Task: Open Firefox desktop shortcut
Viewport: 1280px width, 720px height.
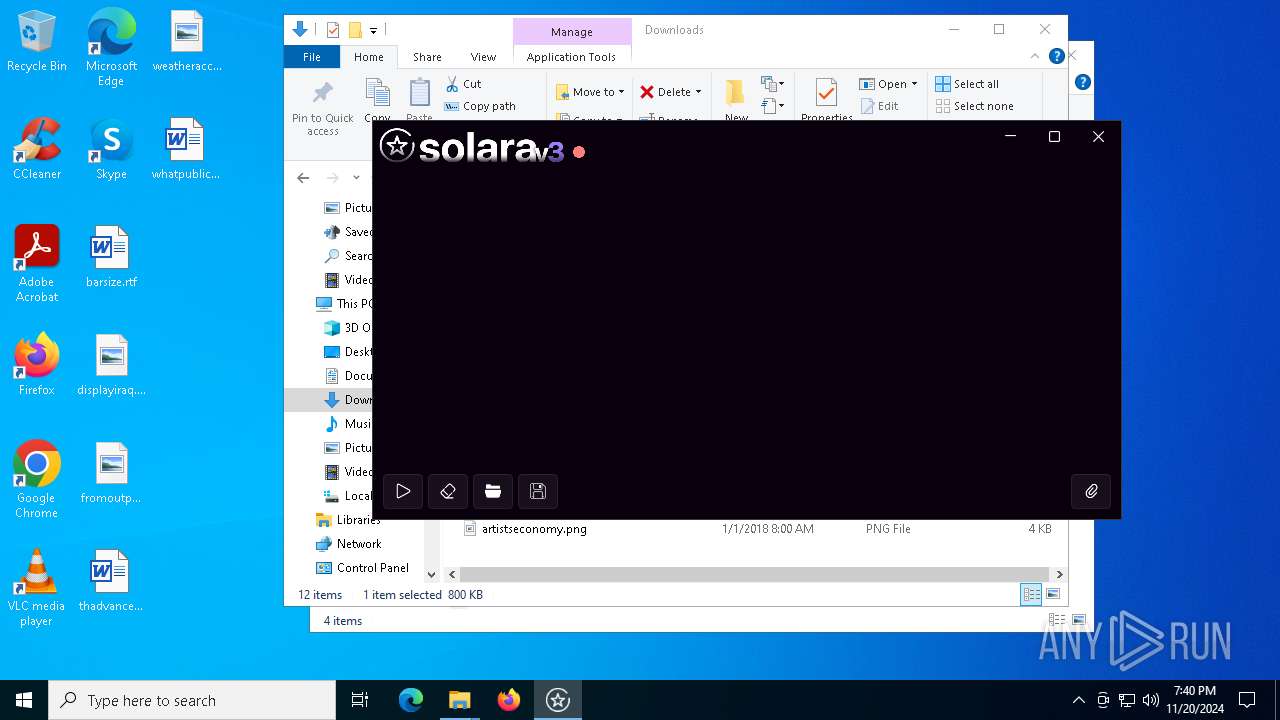Action: click(37, 365)
